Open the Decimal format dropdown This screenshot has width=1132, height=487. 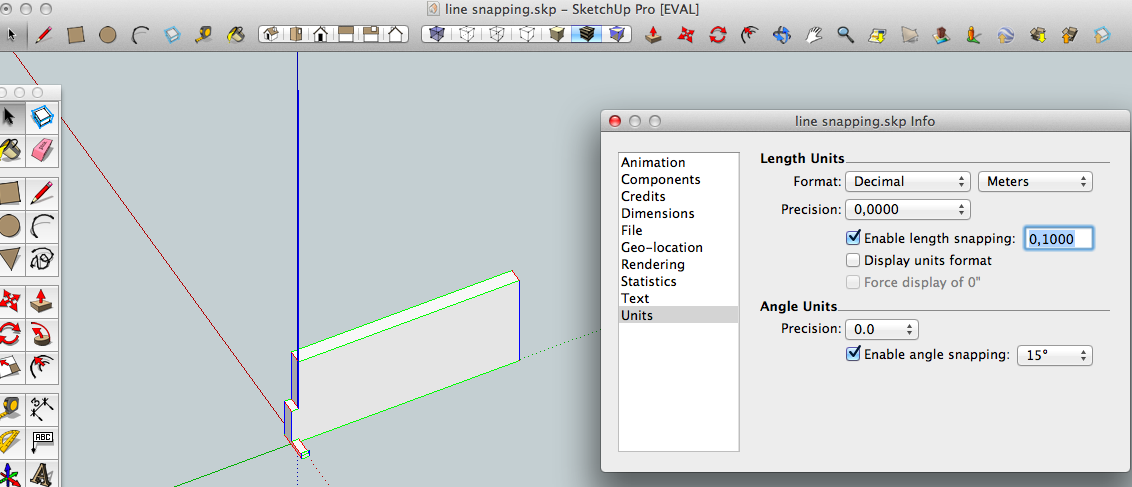(908, 181)
